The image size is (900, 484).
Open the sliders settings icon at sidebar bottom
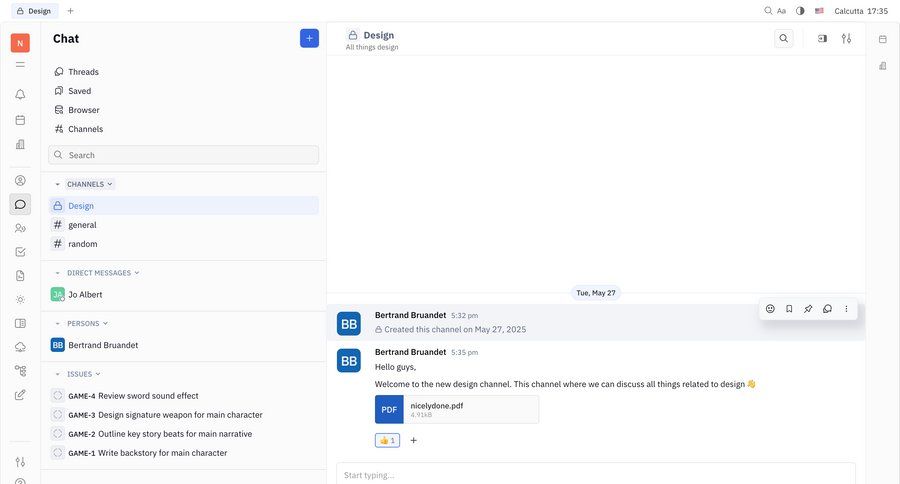click(x=20, y=462)
